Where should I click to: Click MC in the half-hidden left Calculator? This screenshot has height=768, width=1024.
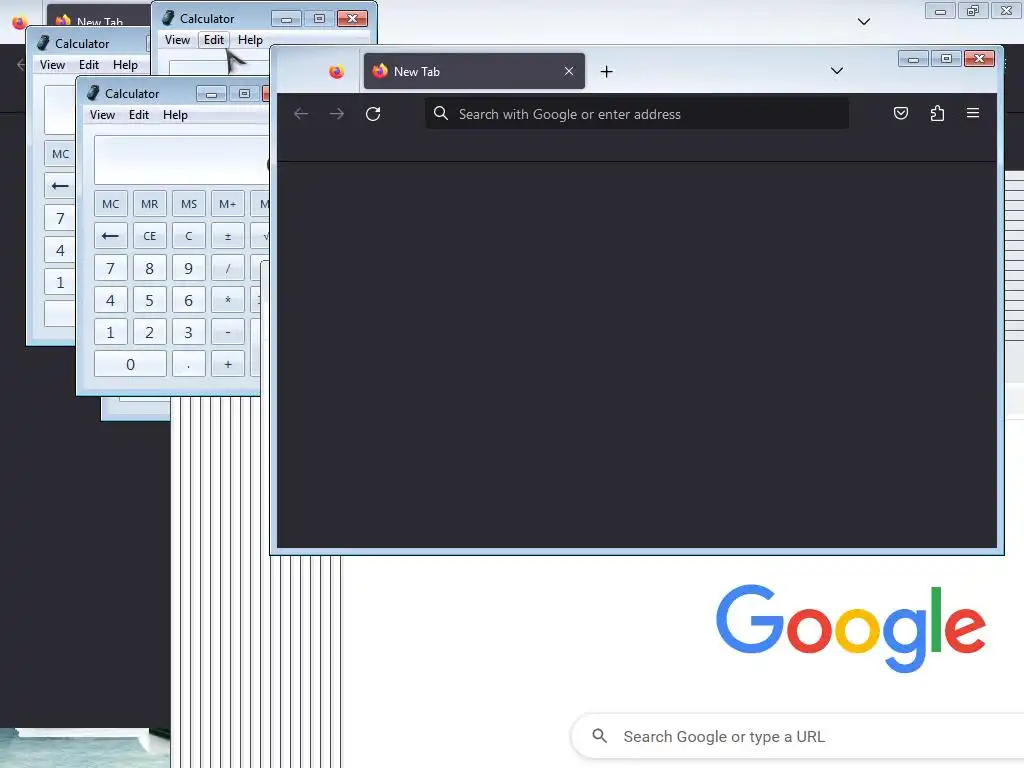61,154
